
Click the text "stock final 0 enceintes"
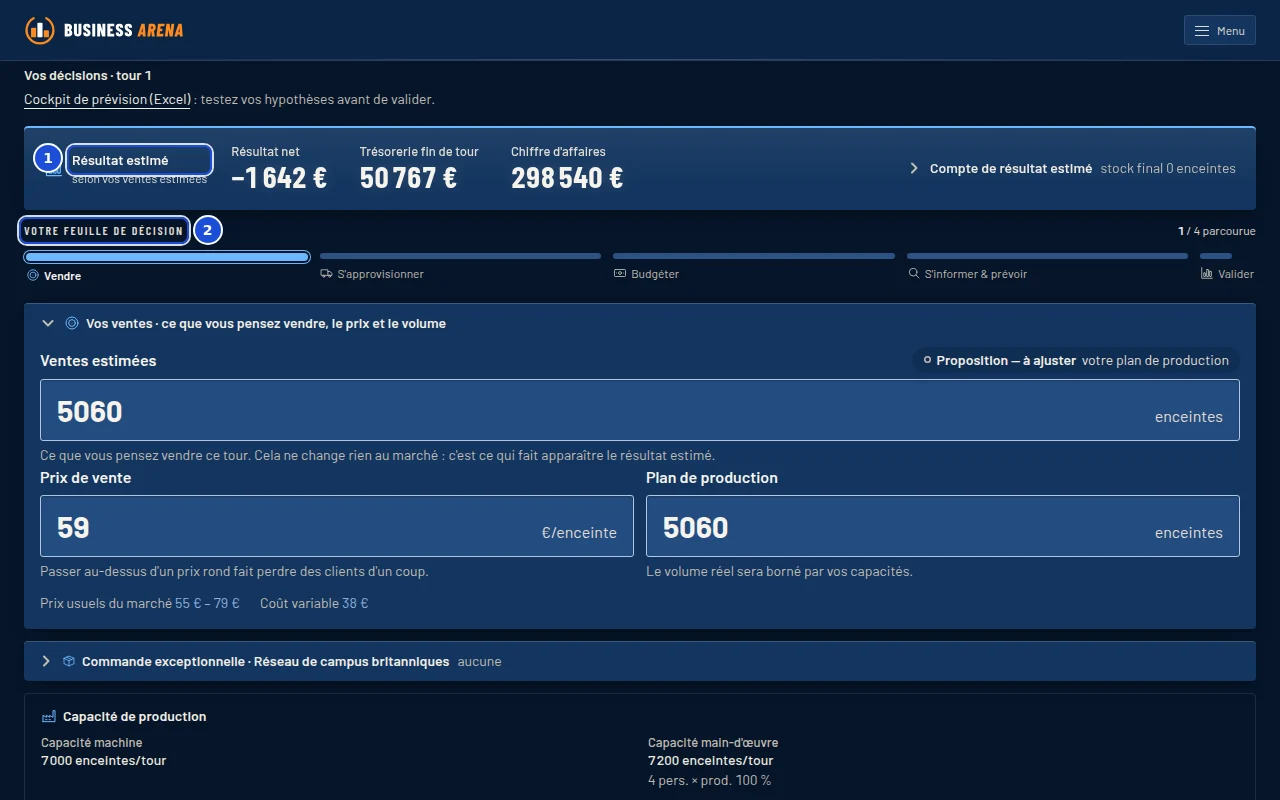[x=1168, y=169]
